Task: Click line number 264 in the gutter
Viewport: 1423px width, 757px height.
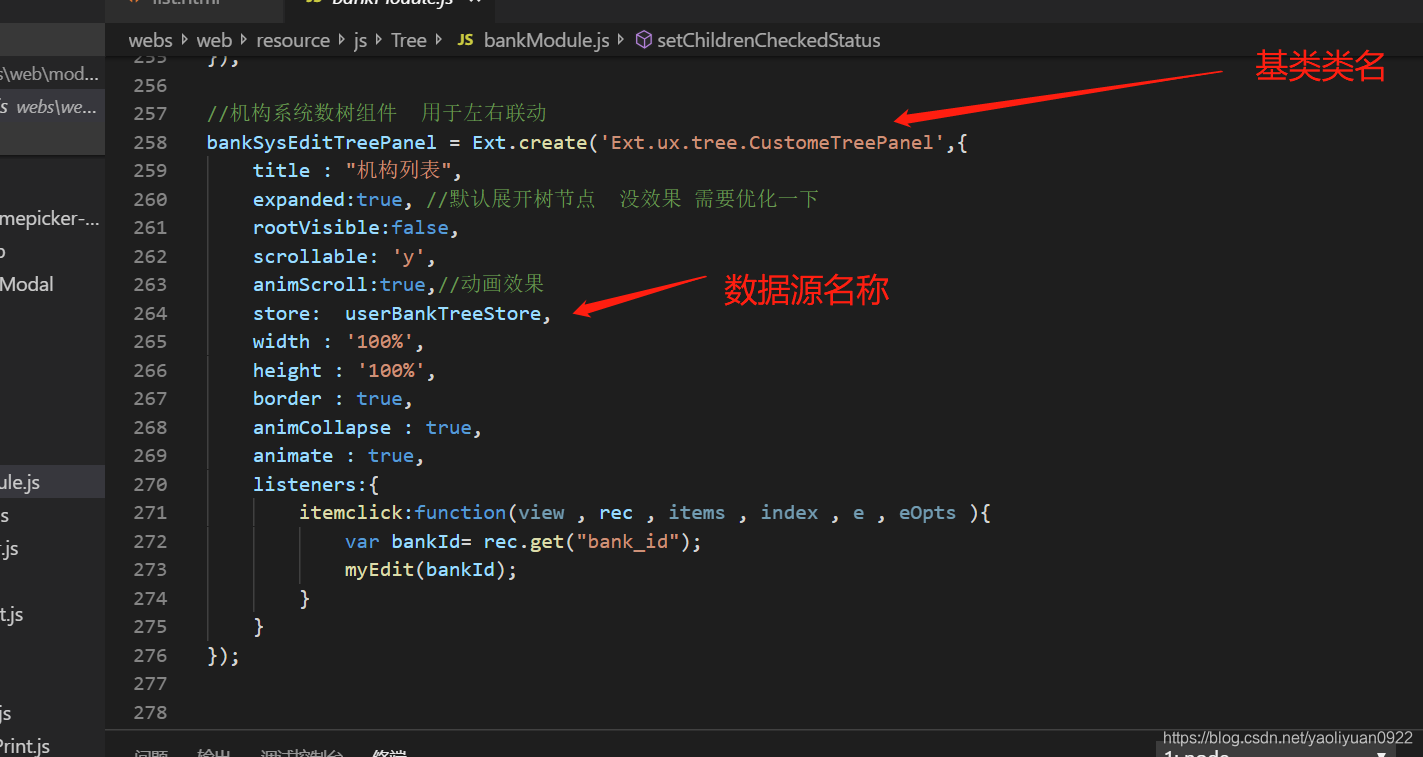Action: (x=150, y=313)
